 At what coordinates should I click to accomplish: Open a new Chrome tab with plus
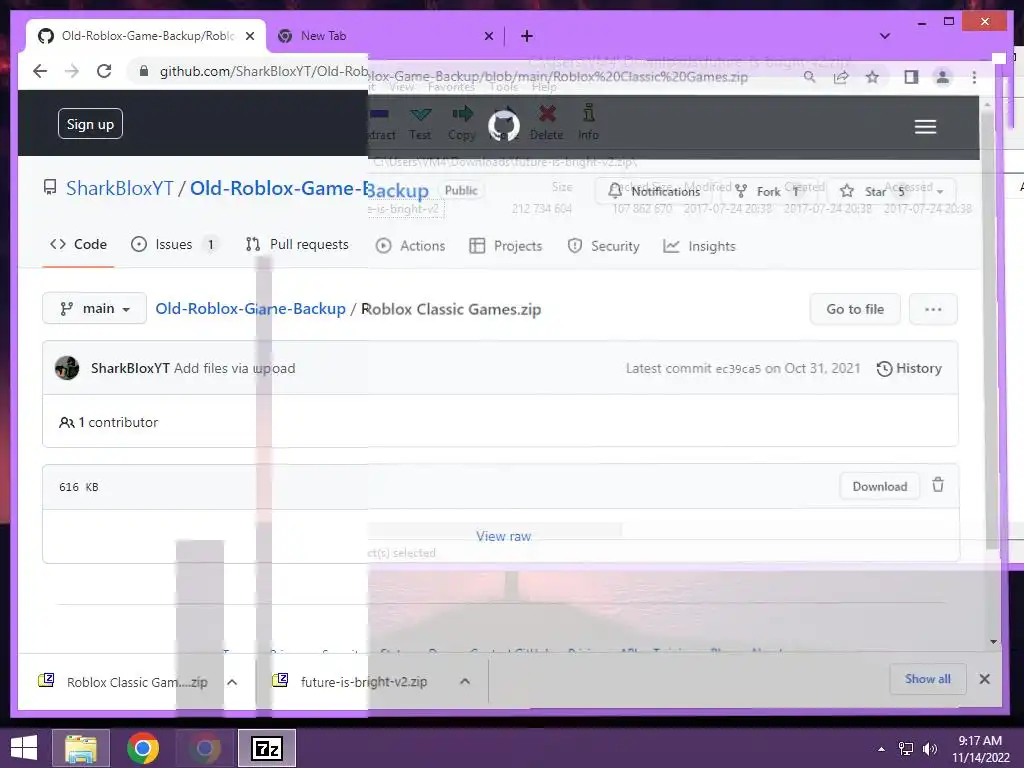(527, 36)
